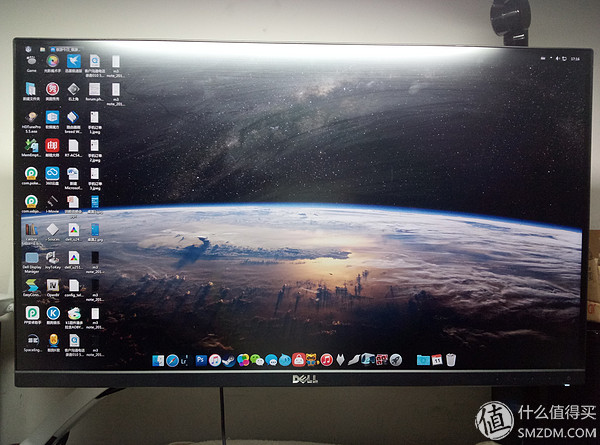The height and width of the screenshot is (445, 600).
Task: Open blue bird-shaped dock icon
Action: pos(285,360)
